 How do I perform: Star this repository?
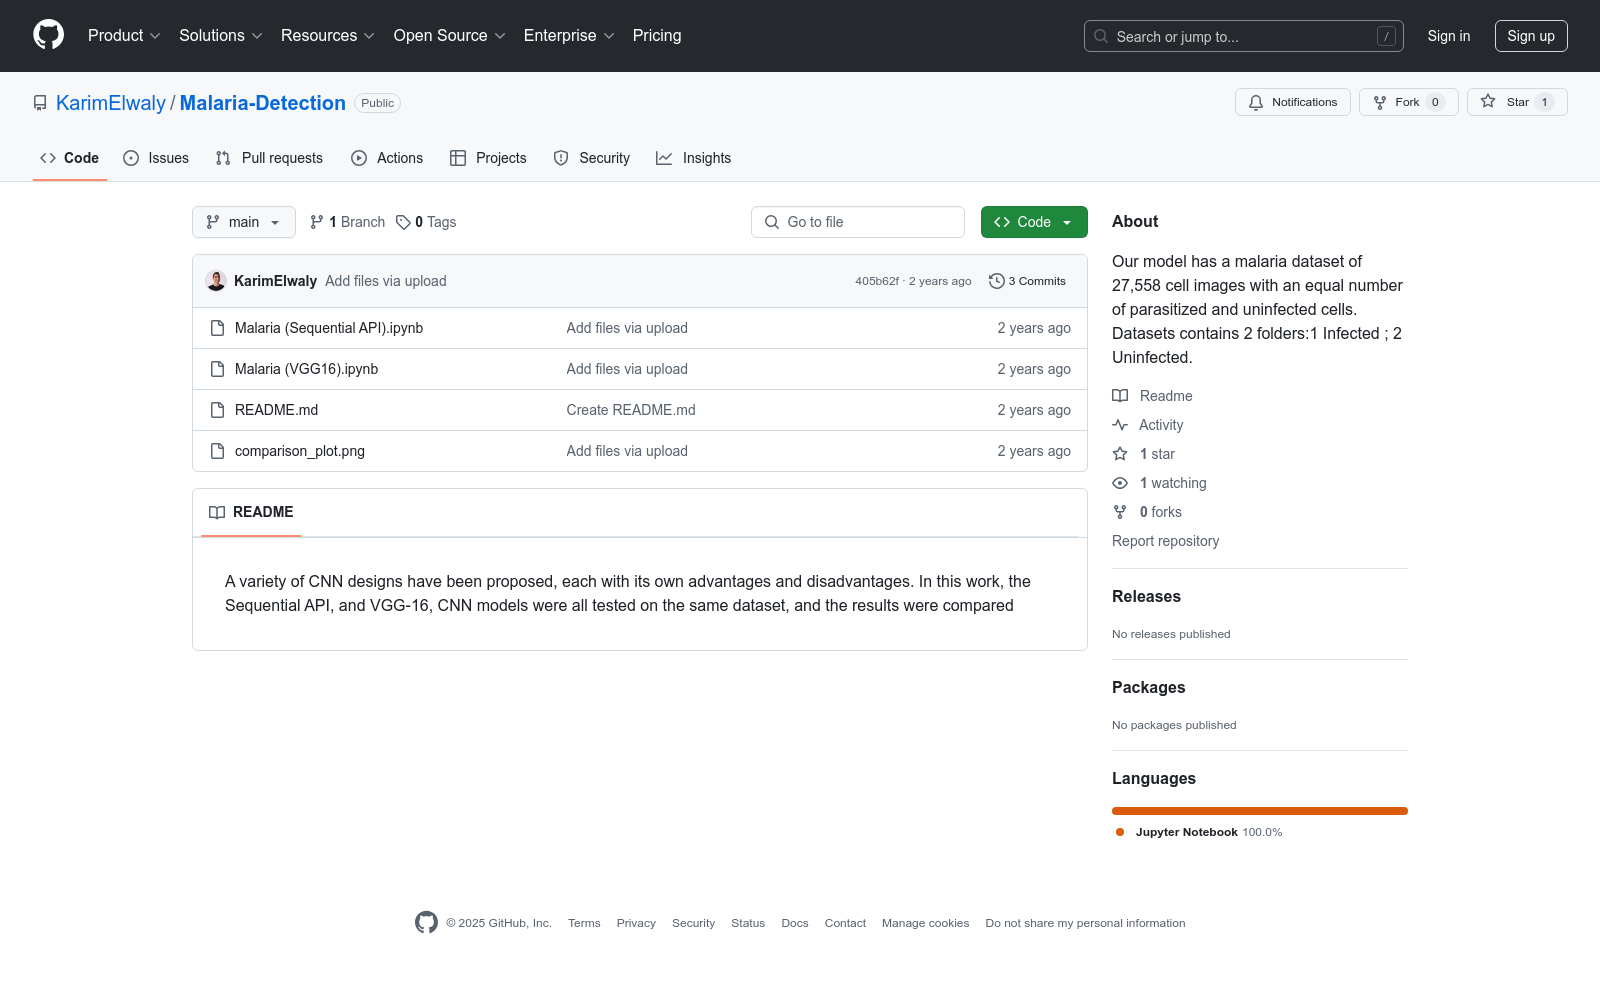pos(1517,102)
